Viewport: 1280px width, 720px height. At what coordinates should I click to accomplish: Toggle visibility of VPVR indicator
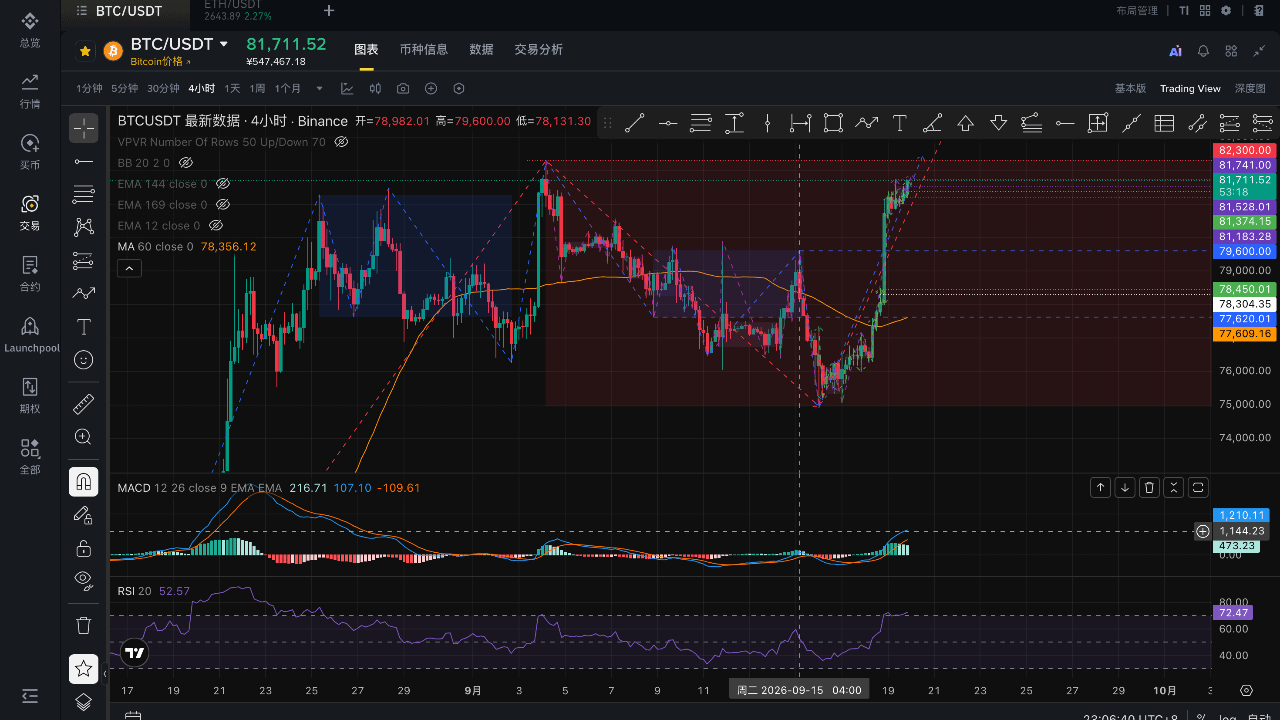[x=341, y=142]
